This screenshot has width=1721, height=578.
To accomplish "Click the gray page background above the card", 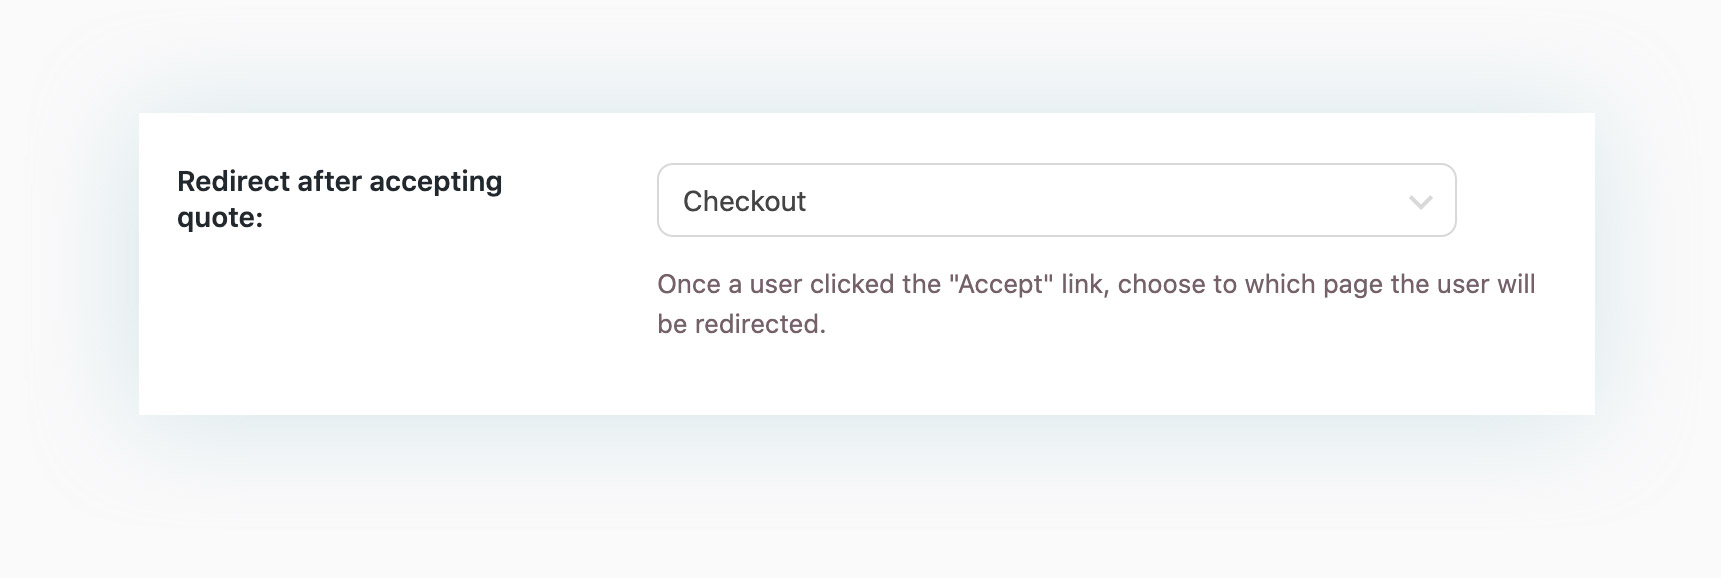I will 860,55.
